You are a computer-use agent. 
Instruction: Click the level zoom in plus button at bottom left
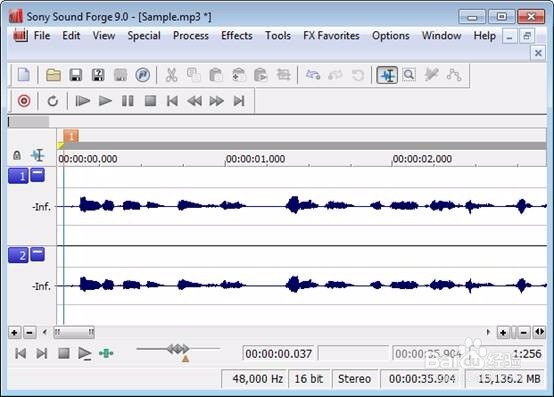[x=14, y=333]
